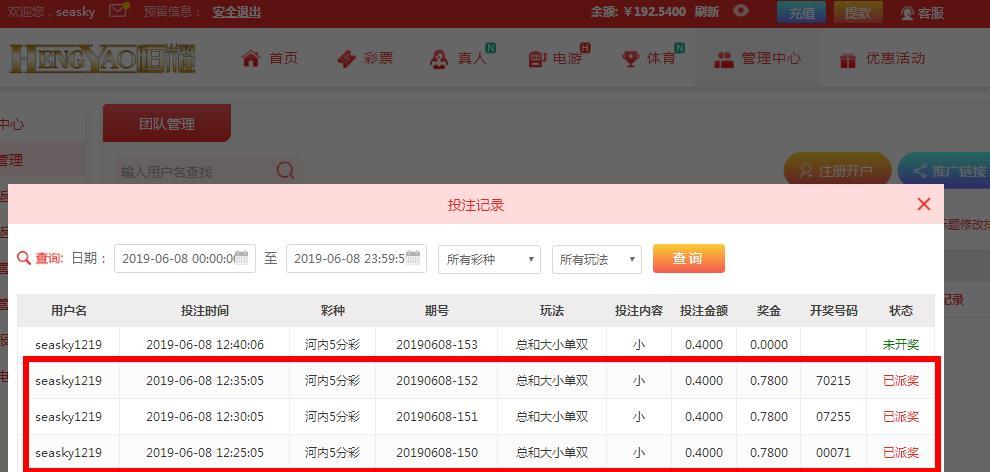
Task: Toggle the balance visibility eye icon
Action: pos(741,11)
